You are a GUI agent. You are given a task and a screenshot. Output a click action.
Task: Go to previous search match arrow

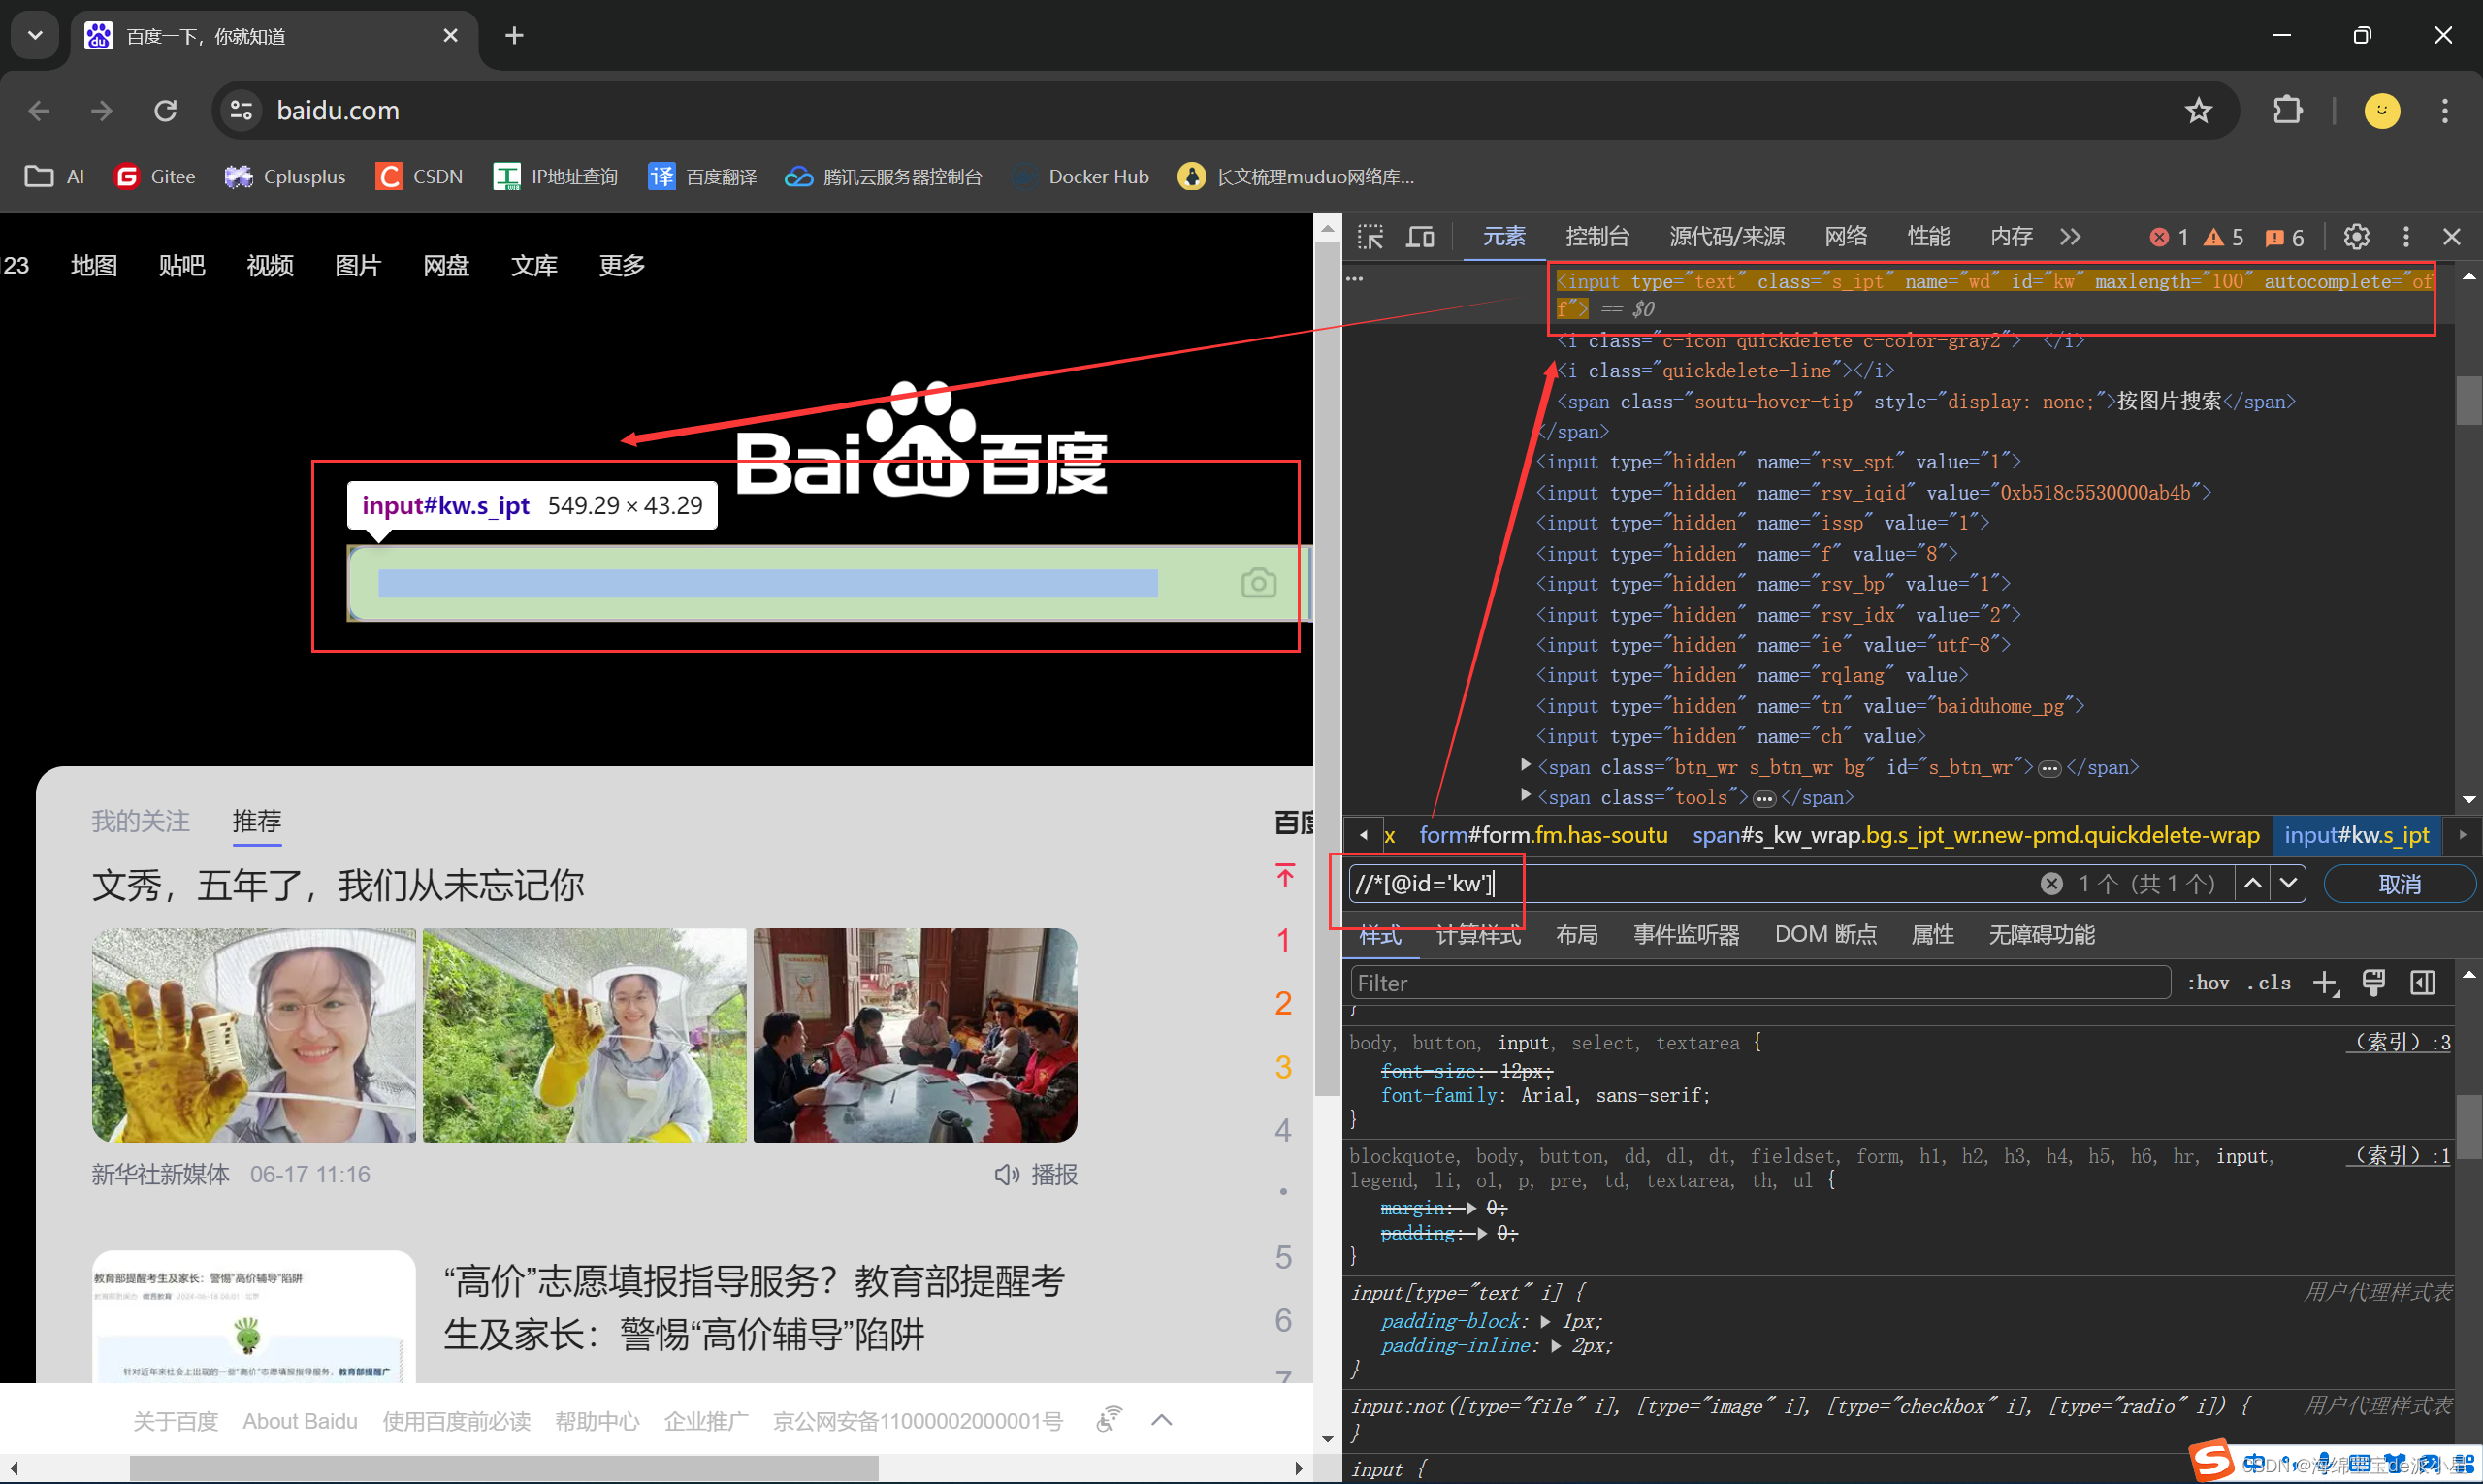2252,884
